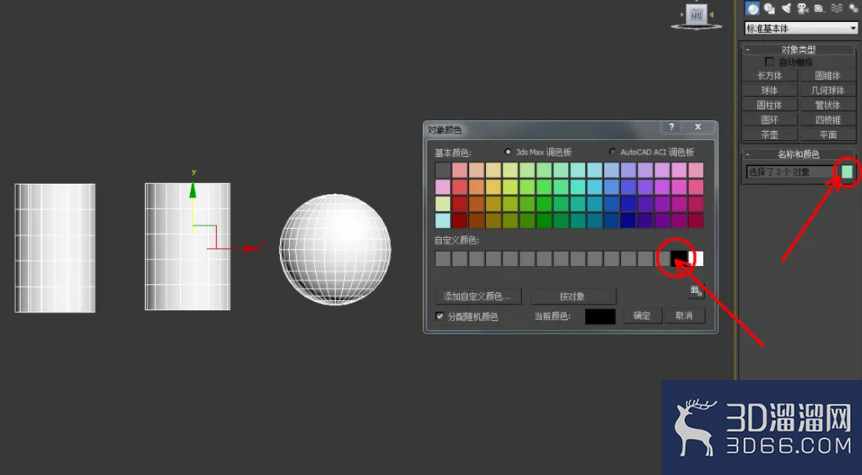The width and height of the screenshot is (862, 475).
Task: Click the green Y axis gizmo arrow
Action: point(193,190)
